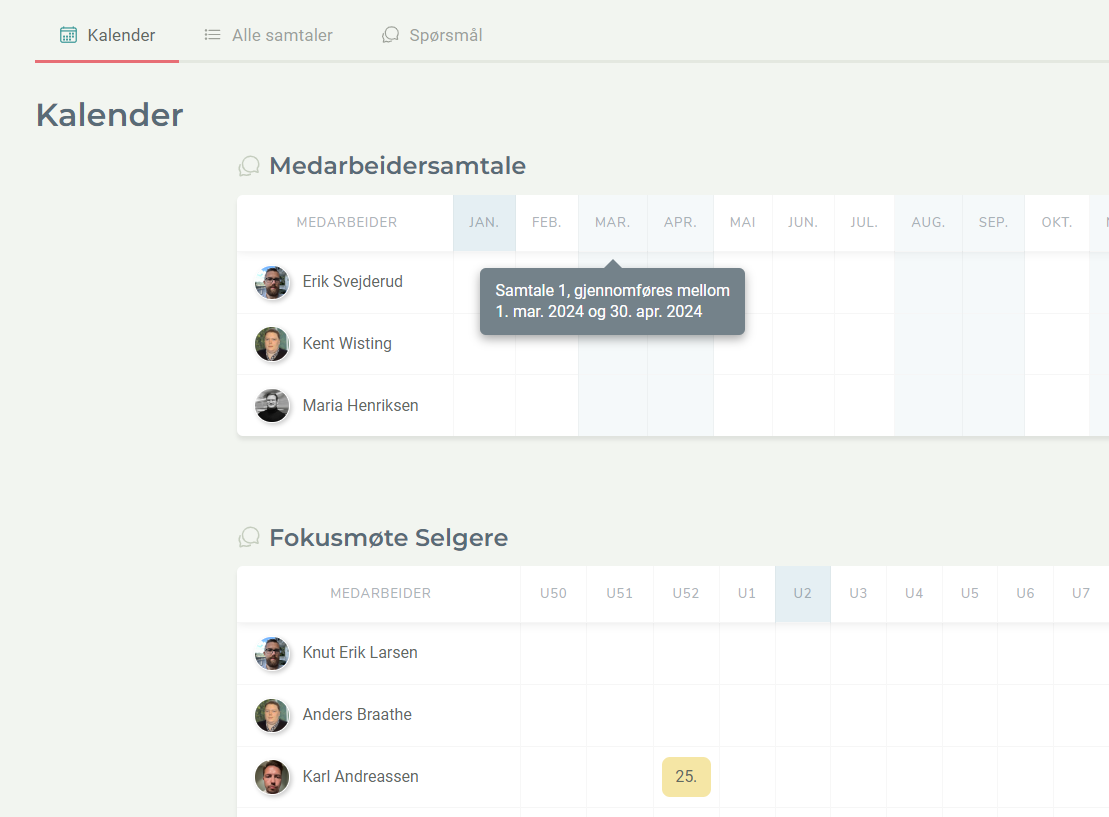Click the U6 week column header
The image size is (1109, 817).
click(x=1026, y=593)
